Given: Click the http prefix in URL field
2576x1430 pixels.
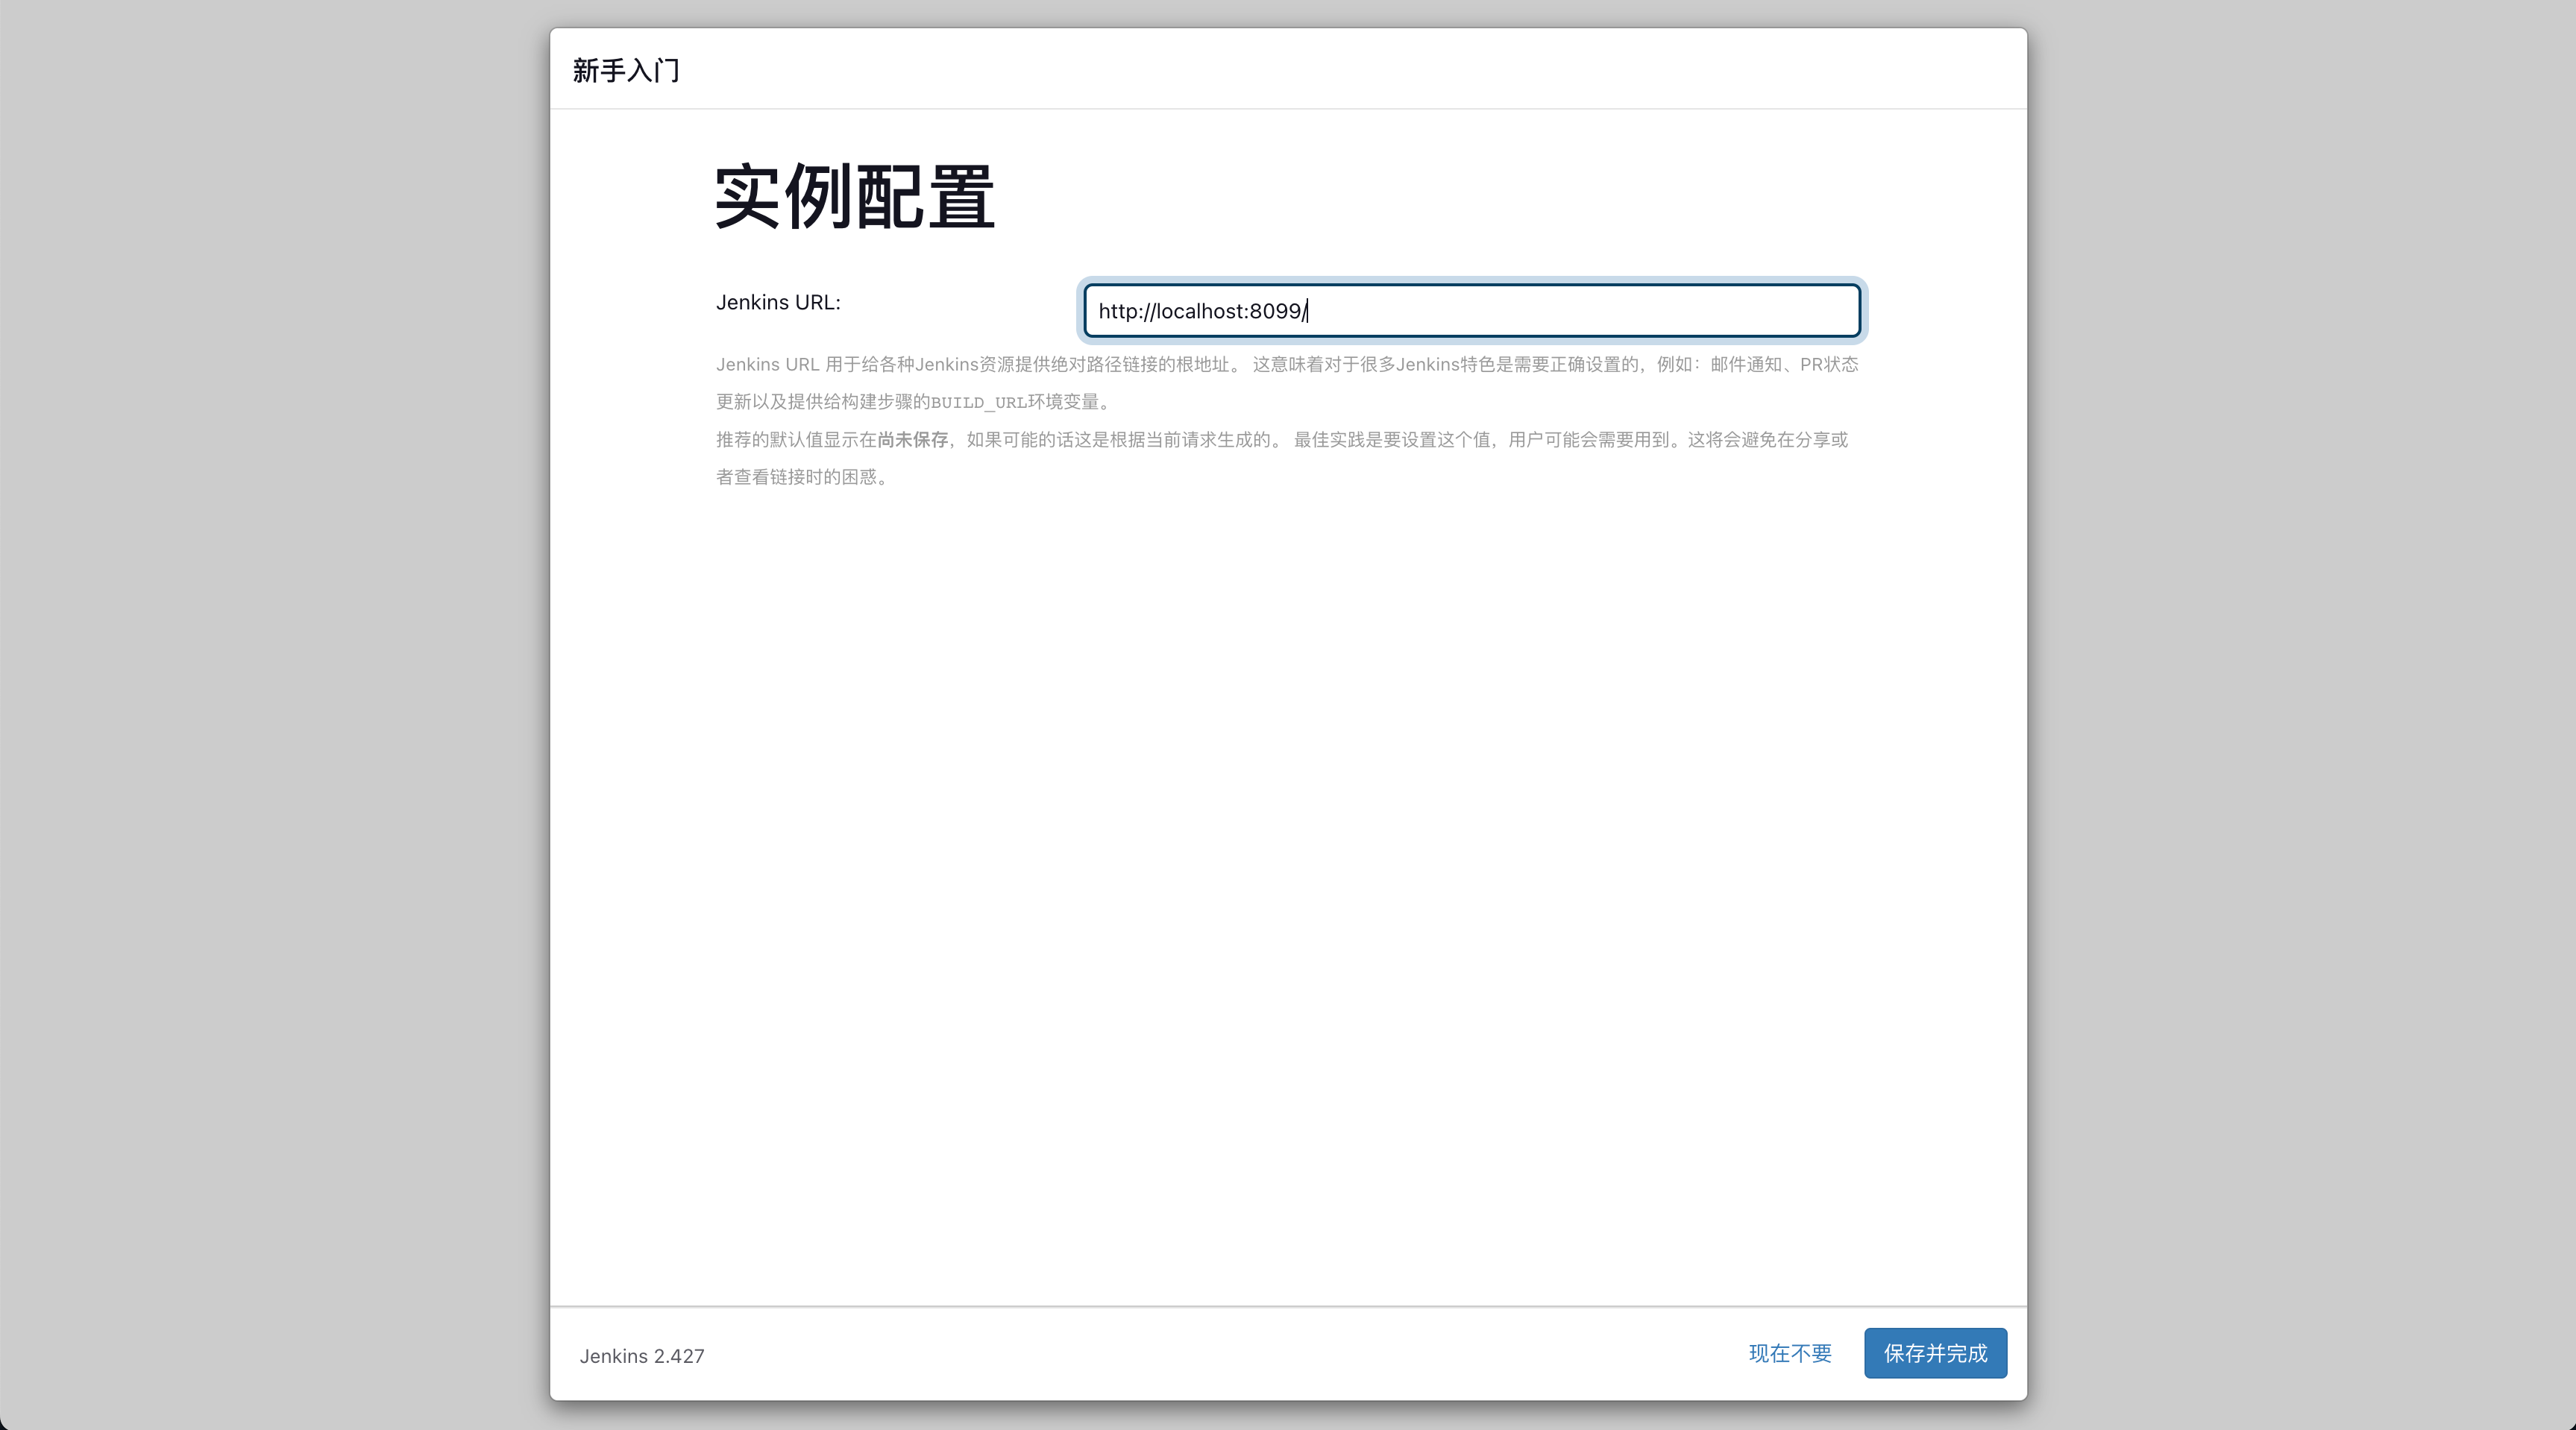Looking at the screenshot, I should click(x=1117, y=311).
